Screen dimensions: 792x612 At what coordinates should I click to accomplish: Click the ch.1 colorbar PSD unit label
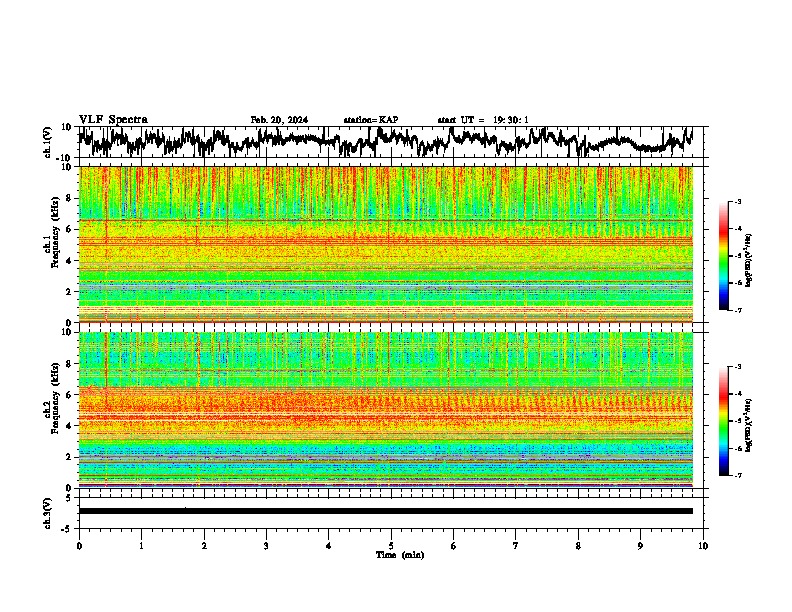(x=749, y=261)
